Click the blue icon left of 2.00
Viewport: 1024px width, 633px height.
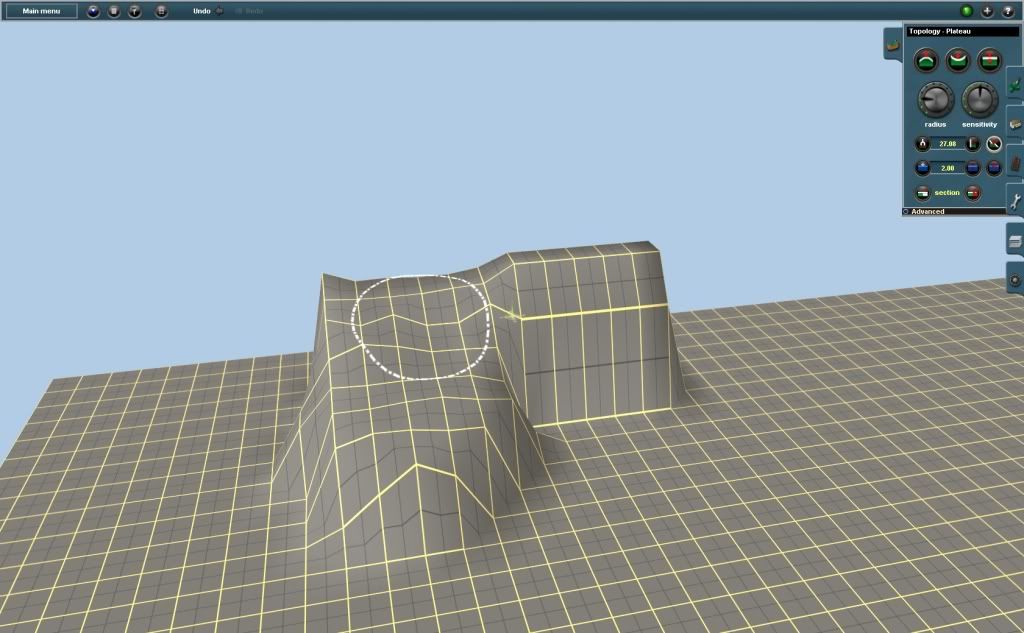[x=922, y=169]
